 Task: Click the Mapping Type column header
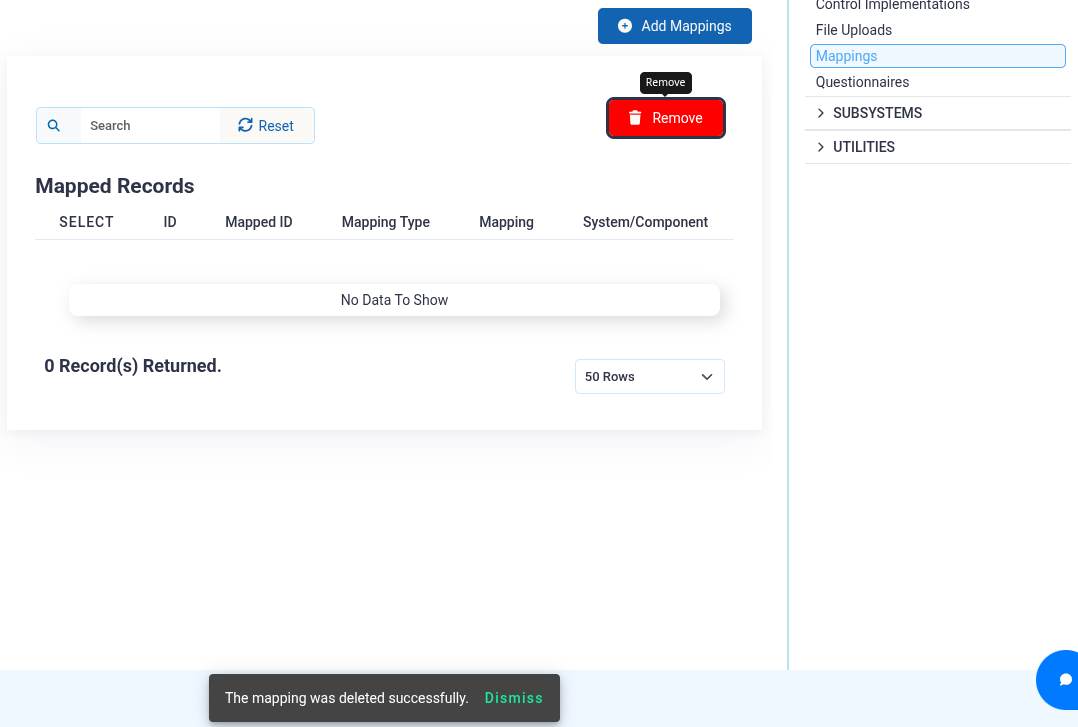click(x=386, y=222)
